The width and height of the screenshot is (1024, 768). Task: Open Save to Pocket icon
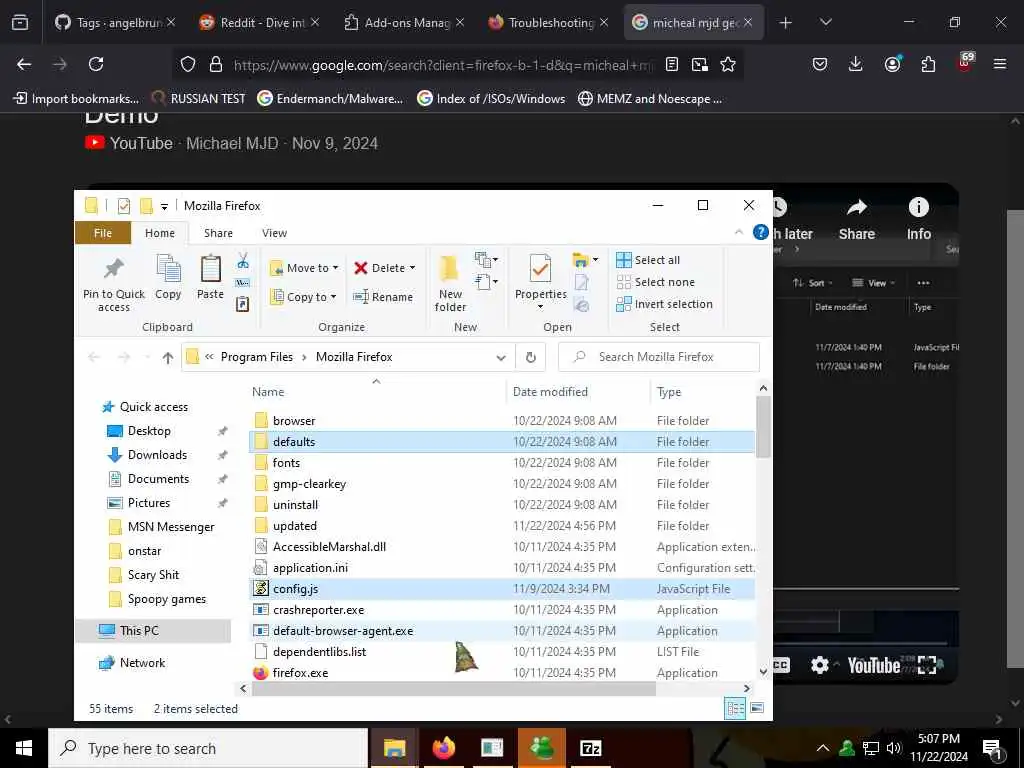click(x=820, y=64)
